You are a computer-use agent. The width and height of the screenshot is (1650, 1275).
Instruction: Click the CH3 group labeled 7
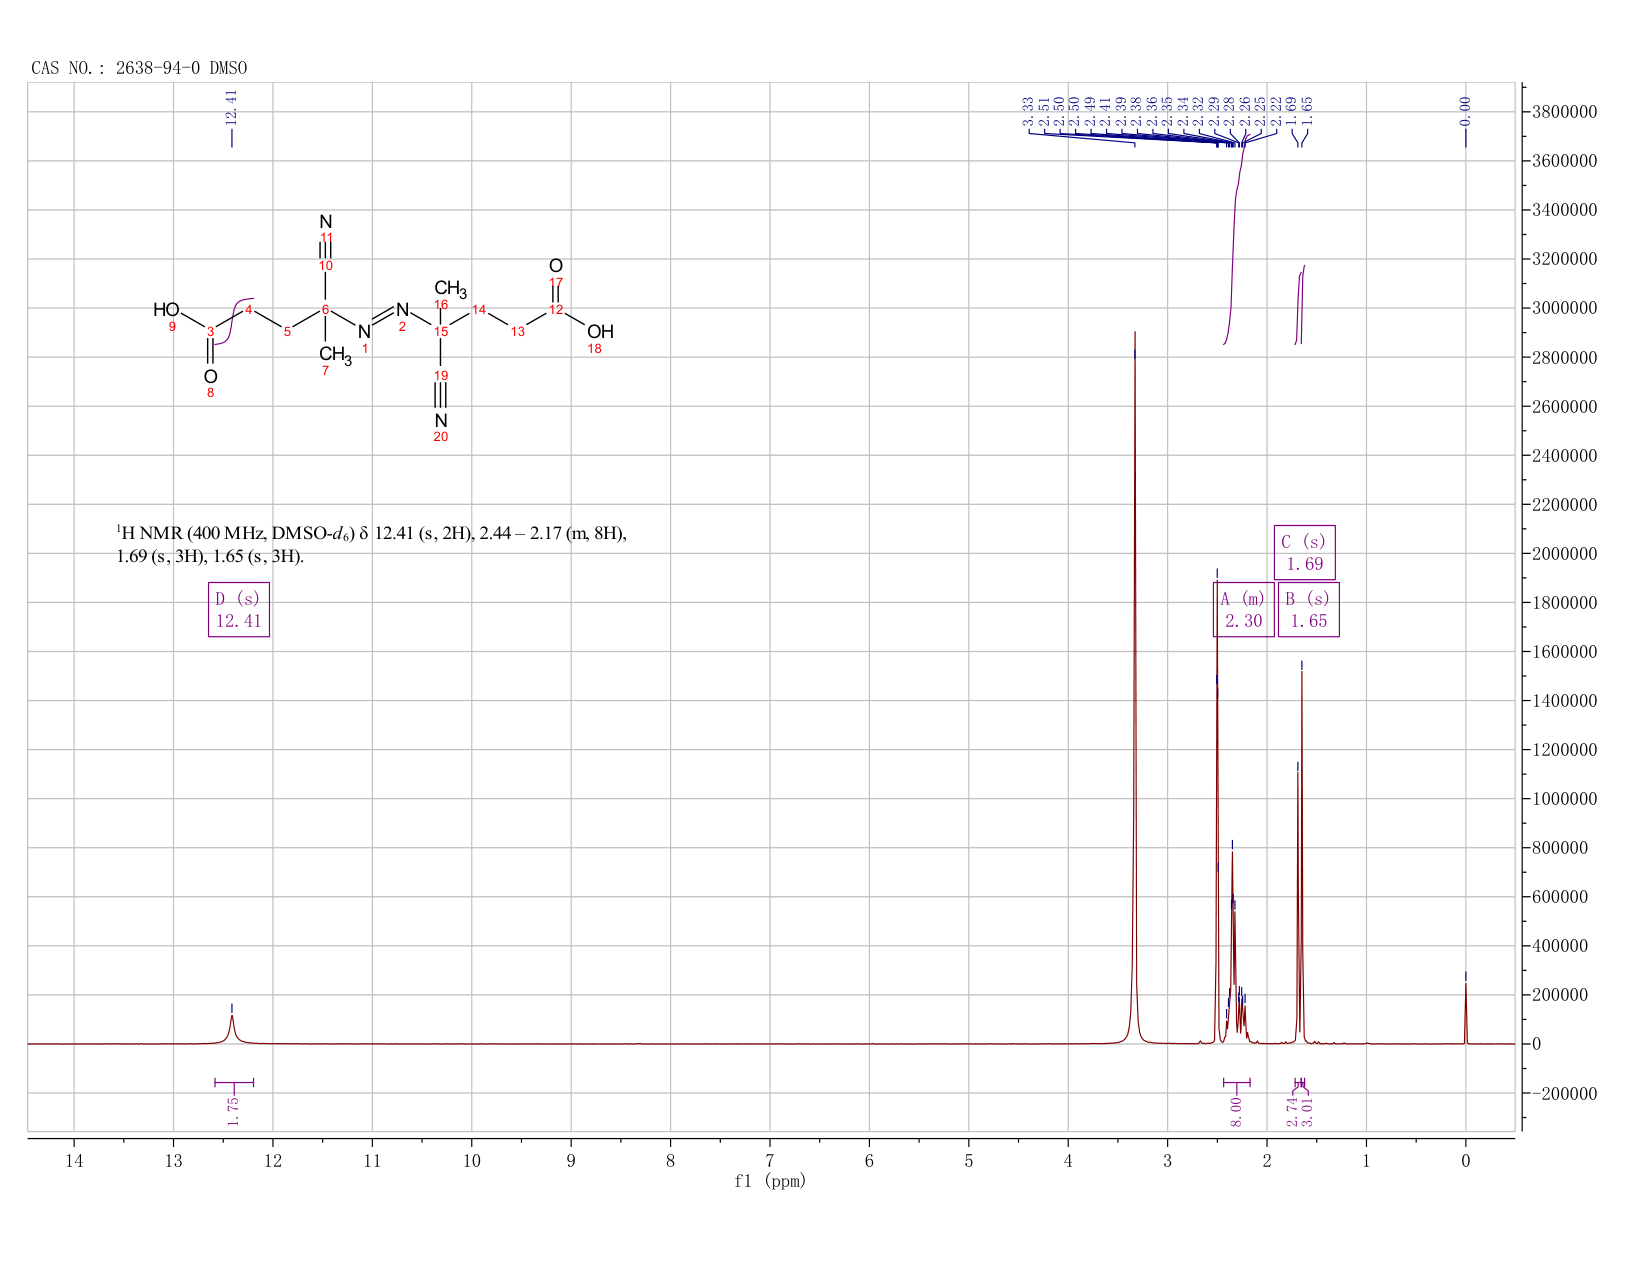click(335, 354)
